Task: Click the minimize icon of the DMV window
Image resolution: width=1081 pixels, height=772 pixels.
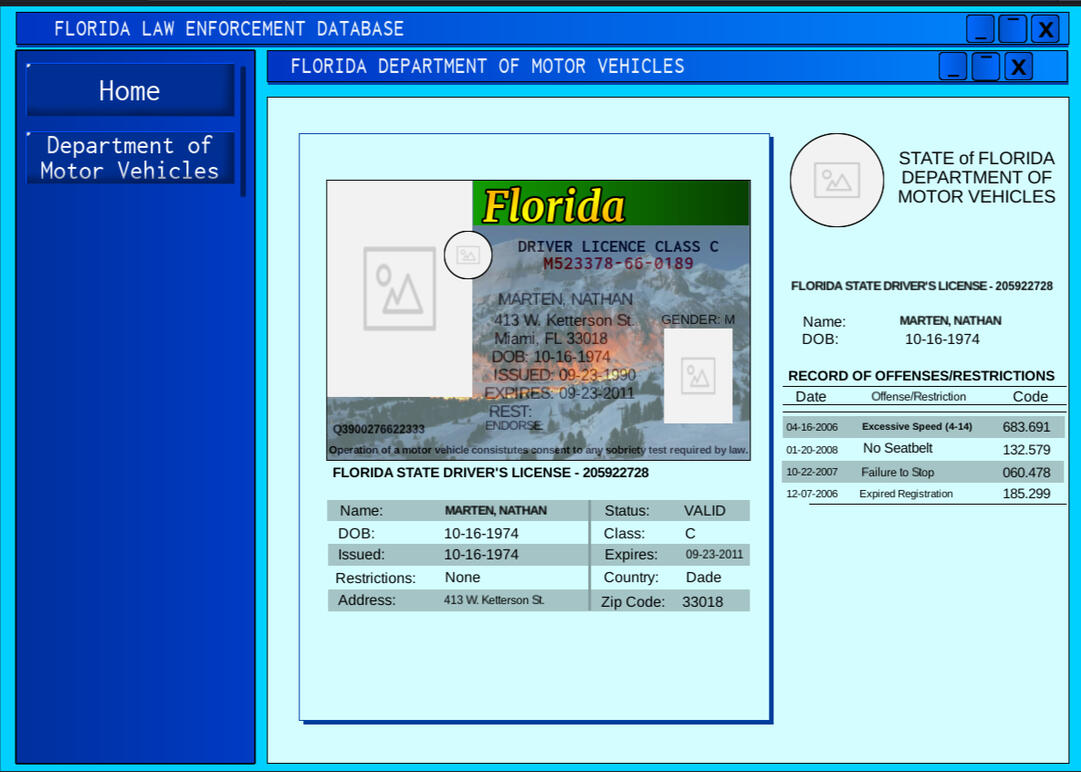Action: 951,66
